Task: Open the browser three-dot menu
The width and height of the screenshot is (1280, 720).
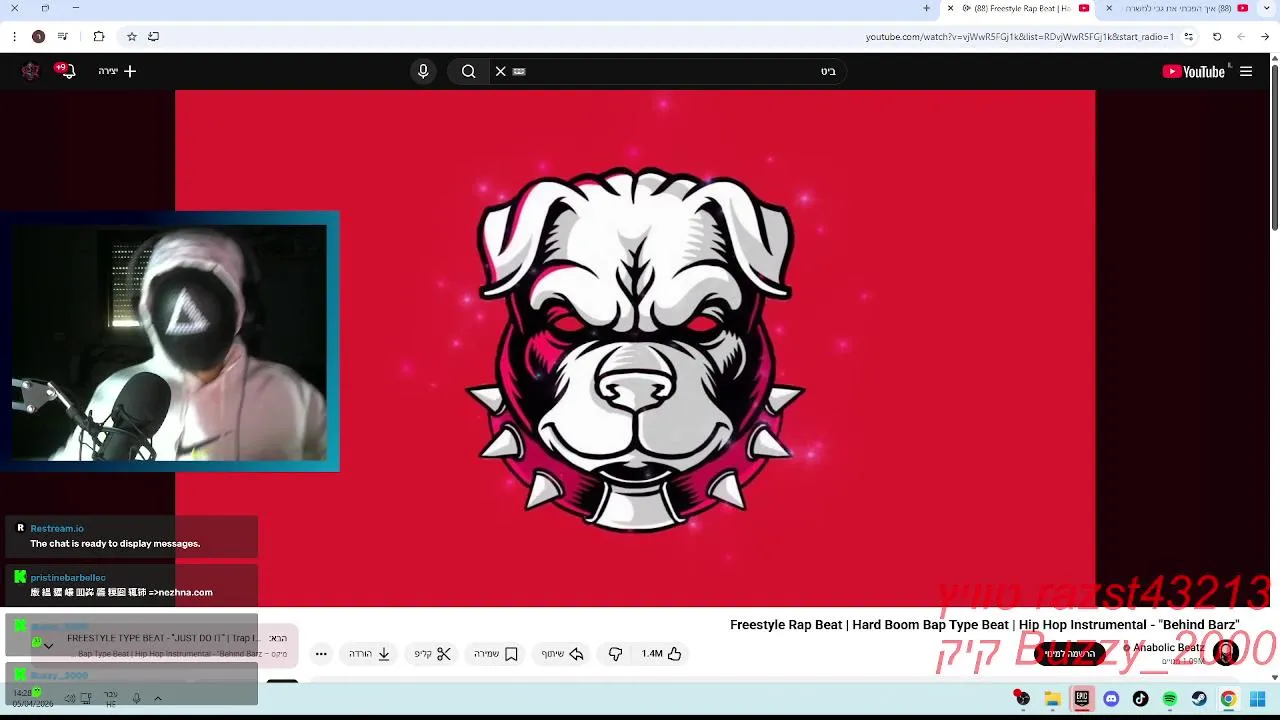Action: click(x=14, y=37)
